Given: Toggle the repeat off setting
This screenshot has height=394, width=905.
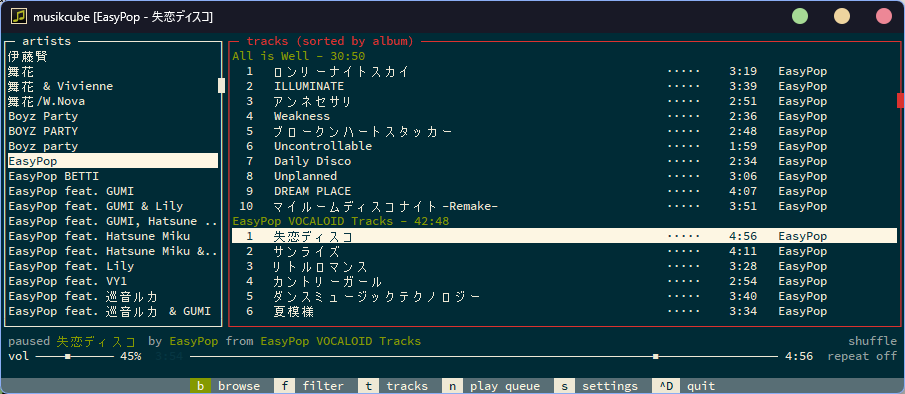Looking at the screenshot, I should (x=862, y=356).
